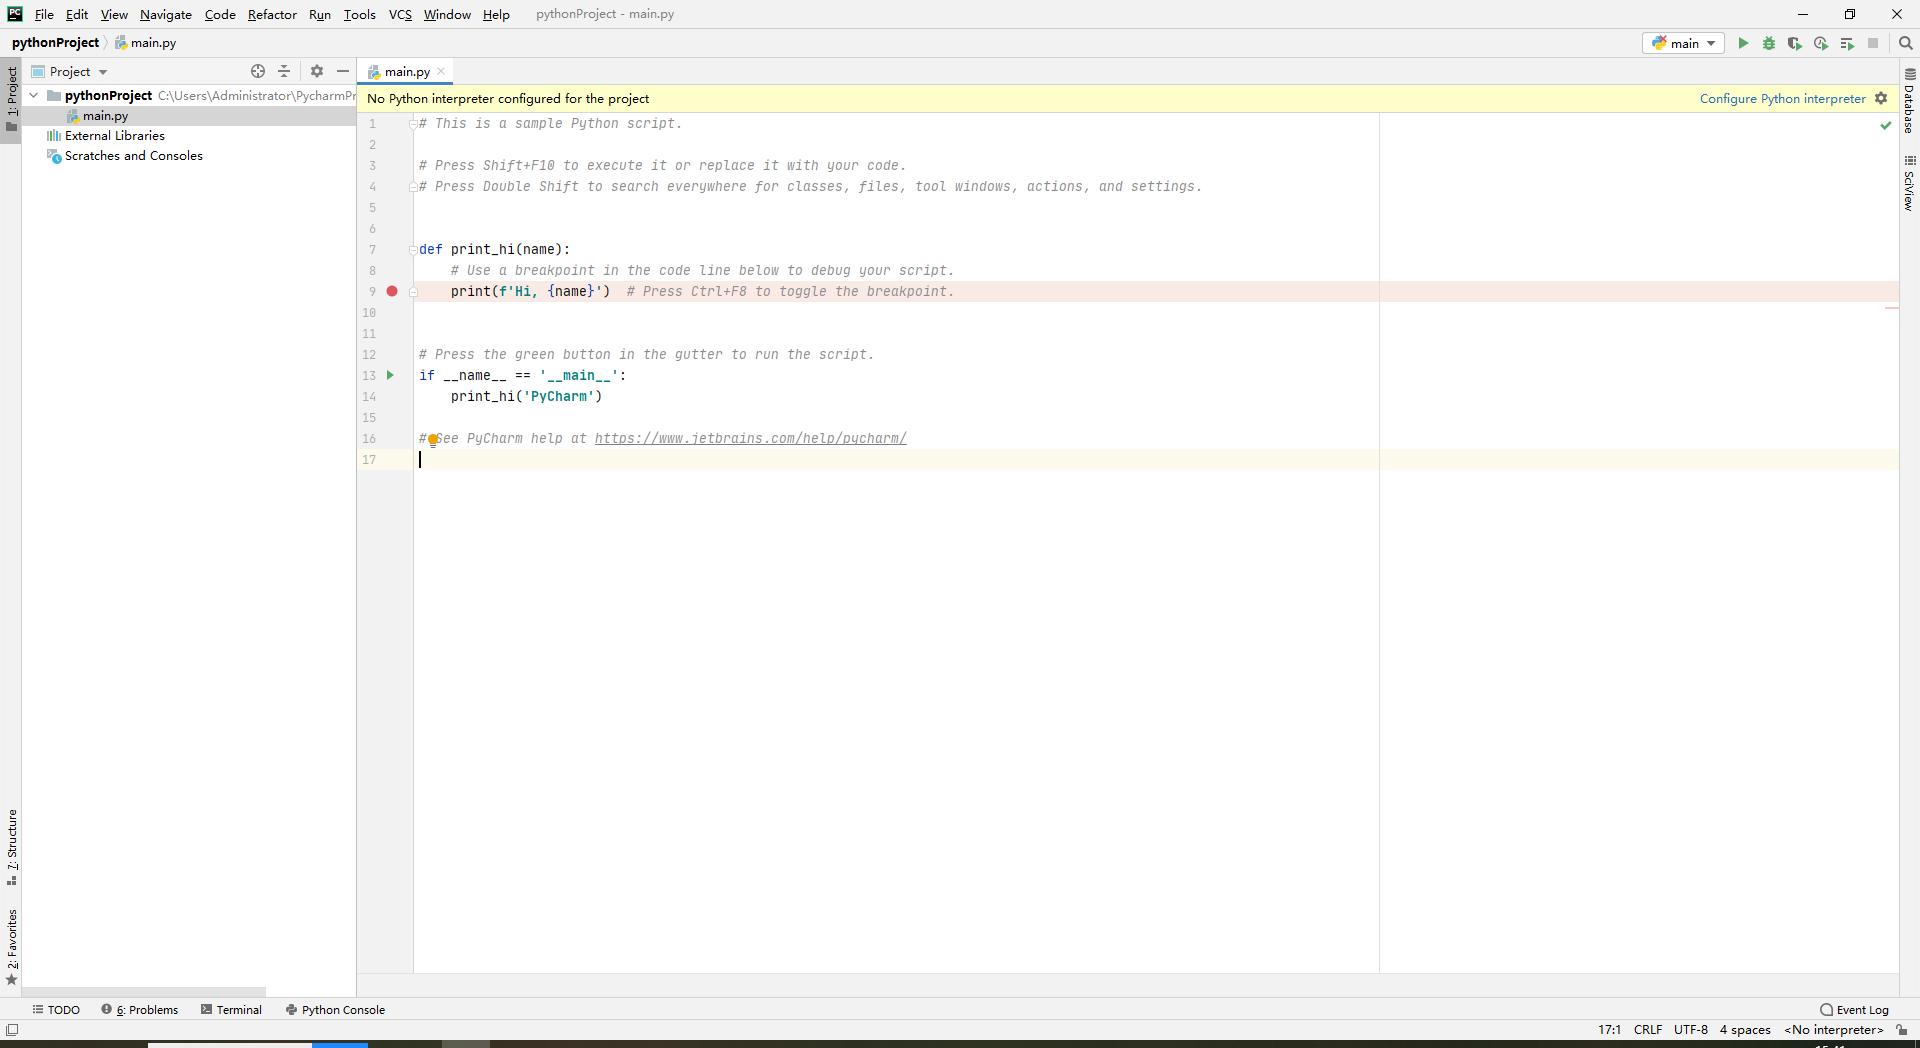Screen dimensions: 1920x1048
Task: Open the TODO tool window
Action: (56, 1010)
